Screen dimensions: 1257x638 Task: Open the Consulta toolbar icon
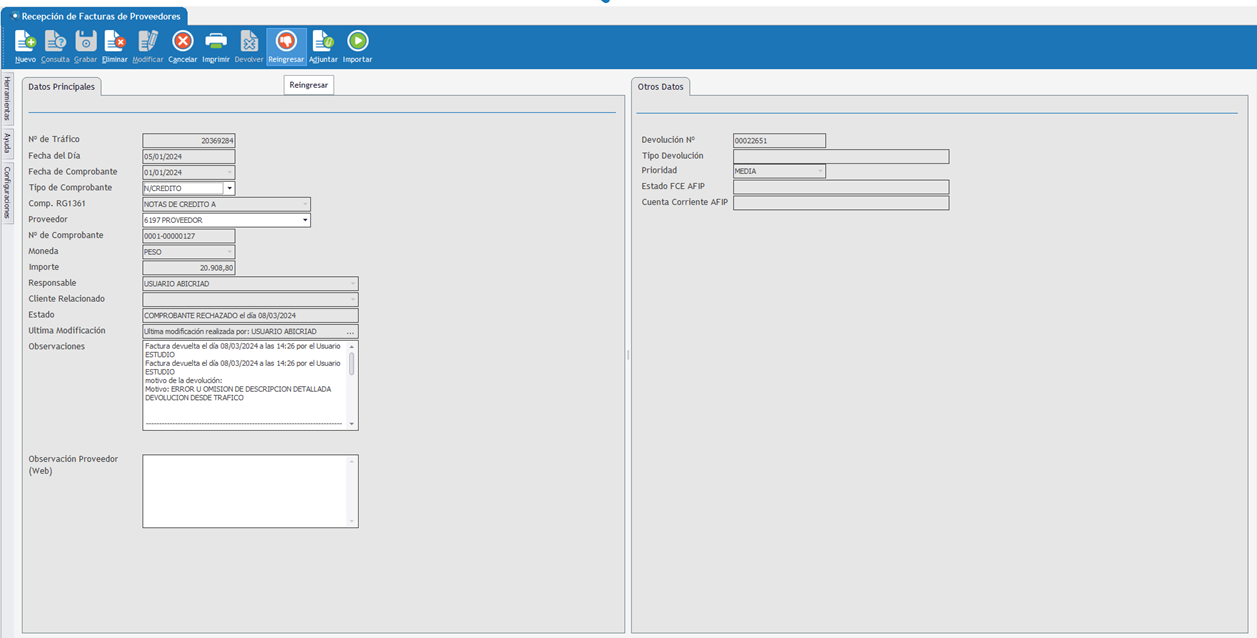pyautogui.click(x=55, y=46)
